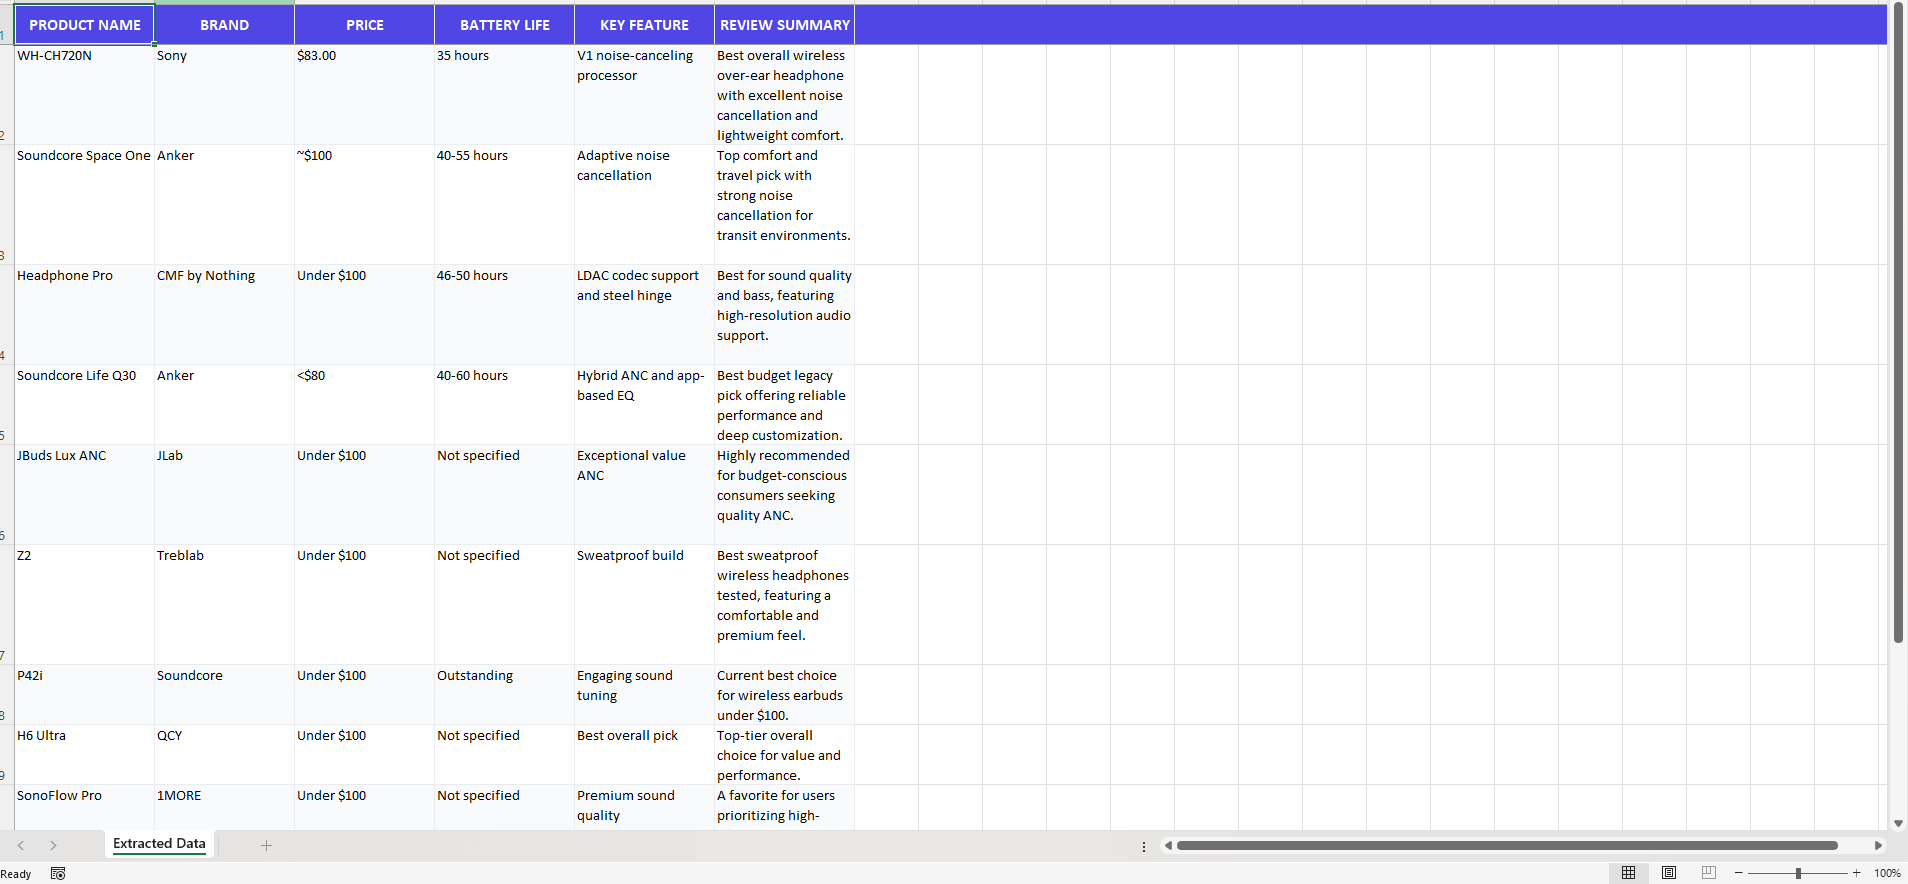Select the BATTERY LIFE header cell

tap(505, 25)
